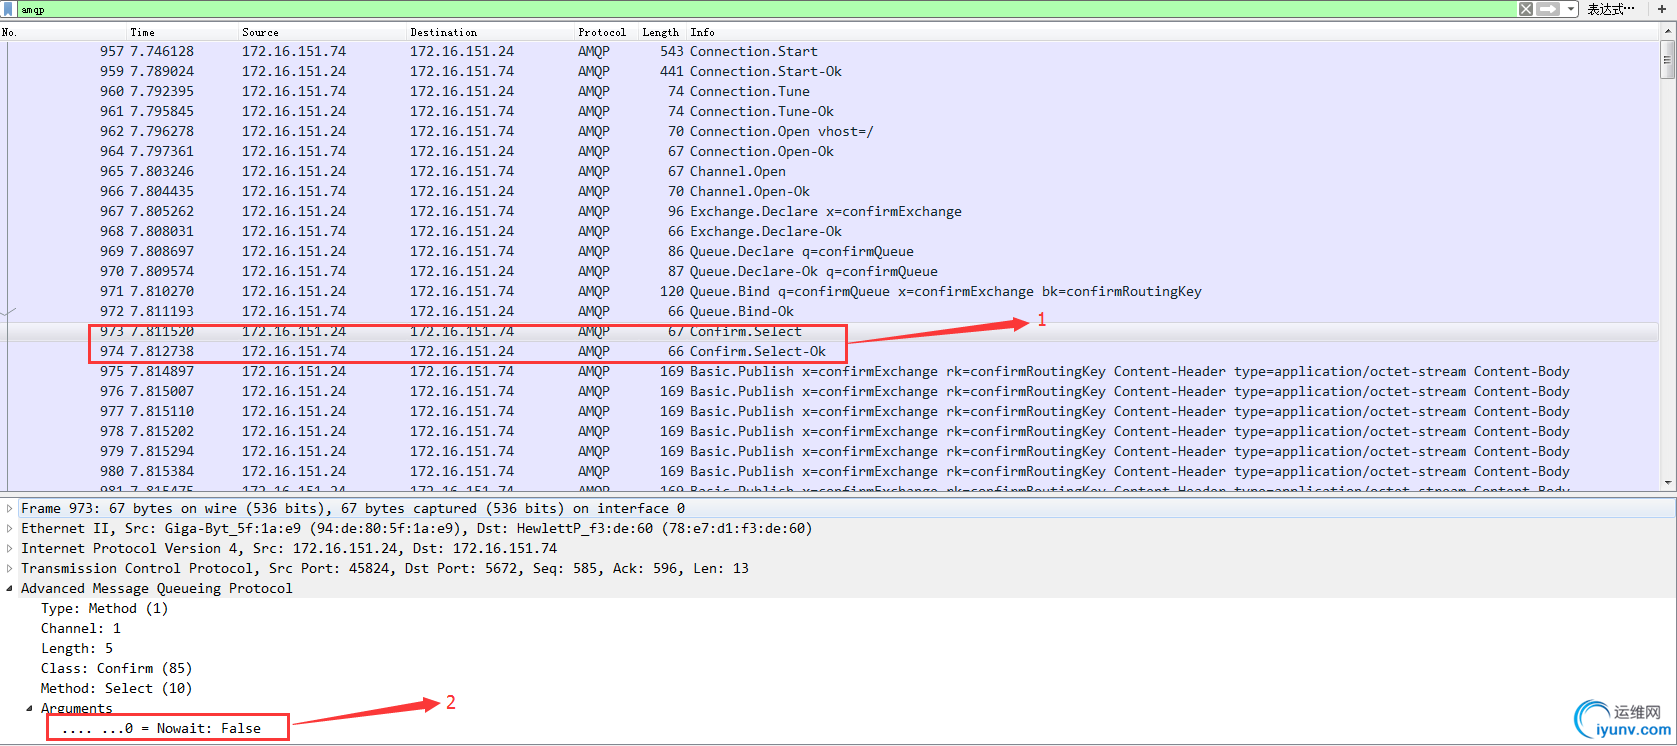Image resolution: width=1677 pixels, height=746 pixels.
Task: Sort by the Length column header
Action: pyautogui.click(x=660, y=32)
